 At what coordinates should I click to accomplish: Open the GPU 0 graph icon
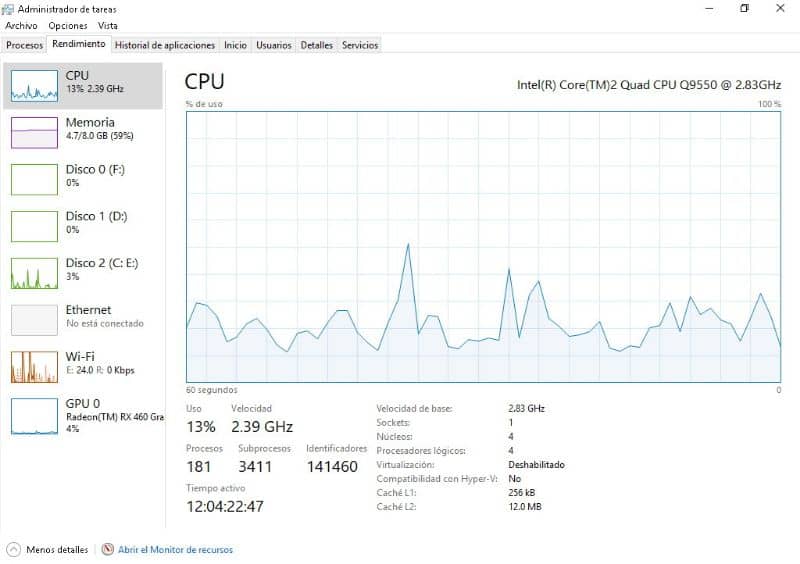pyautogui.click(x=34, y=416)
